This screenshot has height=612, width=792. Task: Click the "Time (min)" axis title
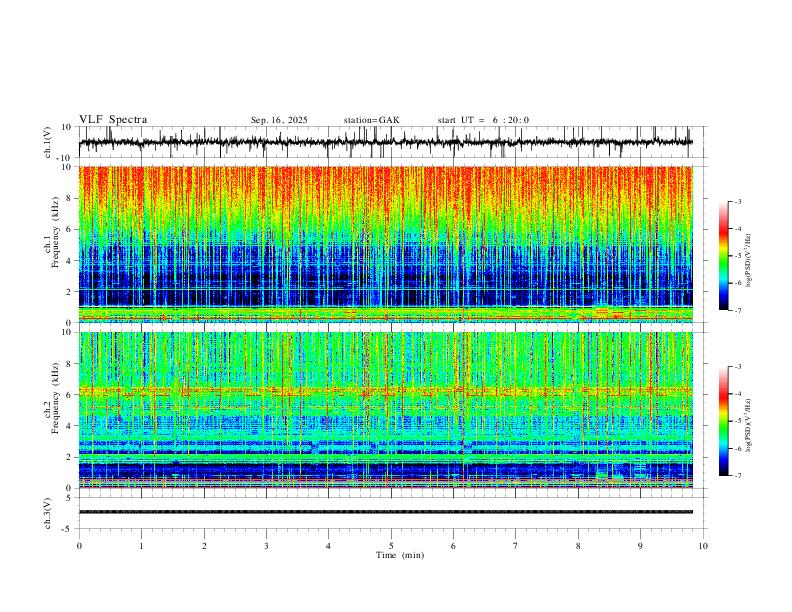click(400, 555)
